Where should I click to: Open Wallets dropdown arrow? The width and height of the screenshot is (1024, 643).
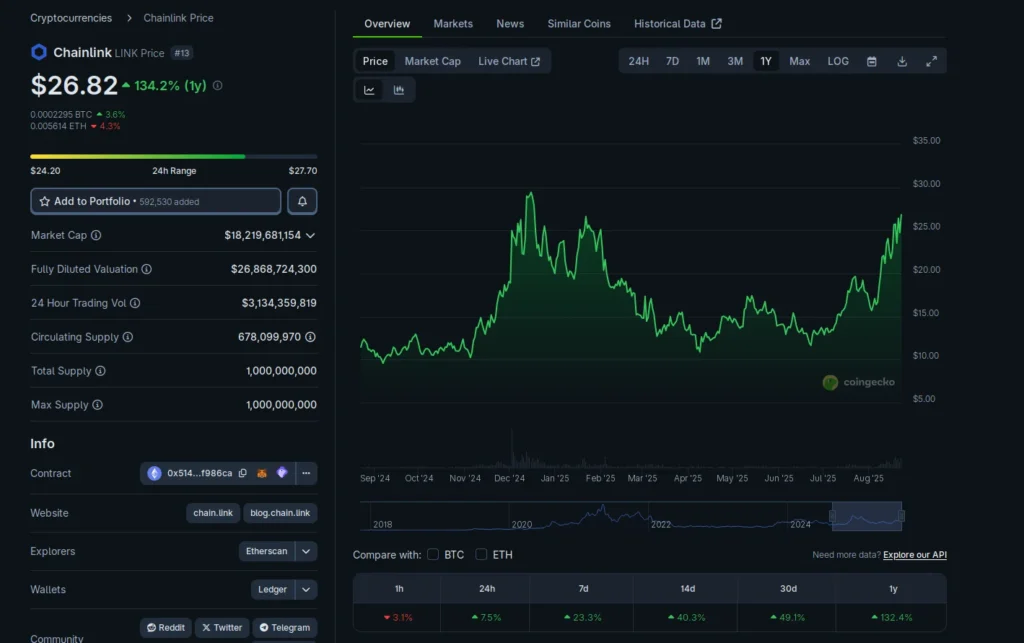[306, 589]
